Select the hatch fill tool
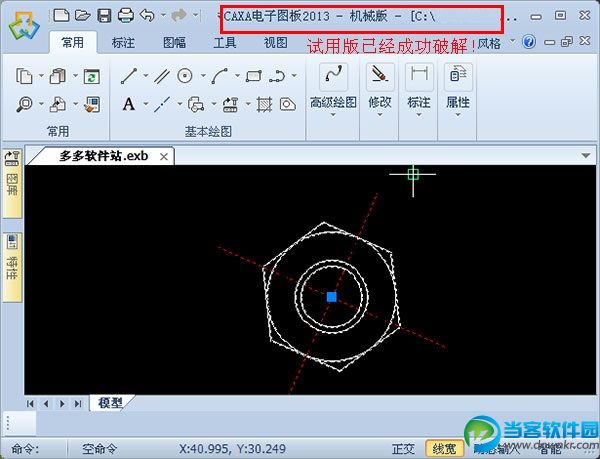Viewport: 600px width, 459px height. [x=264, y=104]
